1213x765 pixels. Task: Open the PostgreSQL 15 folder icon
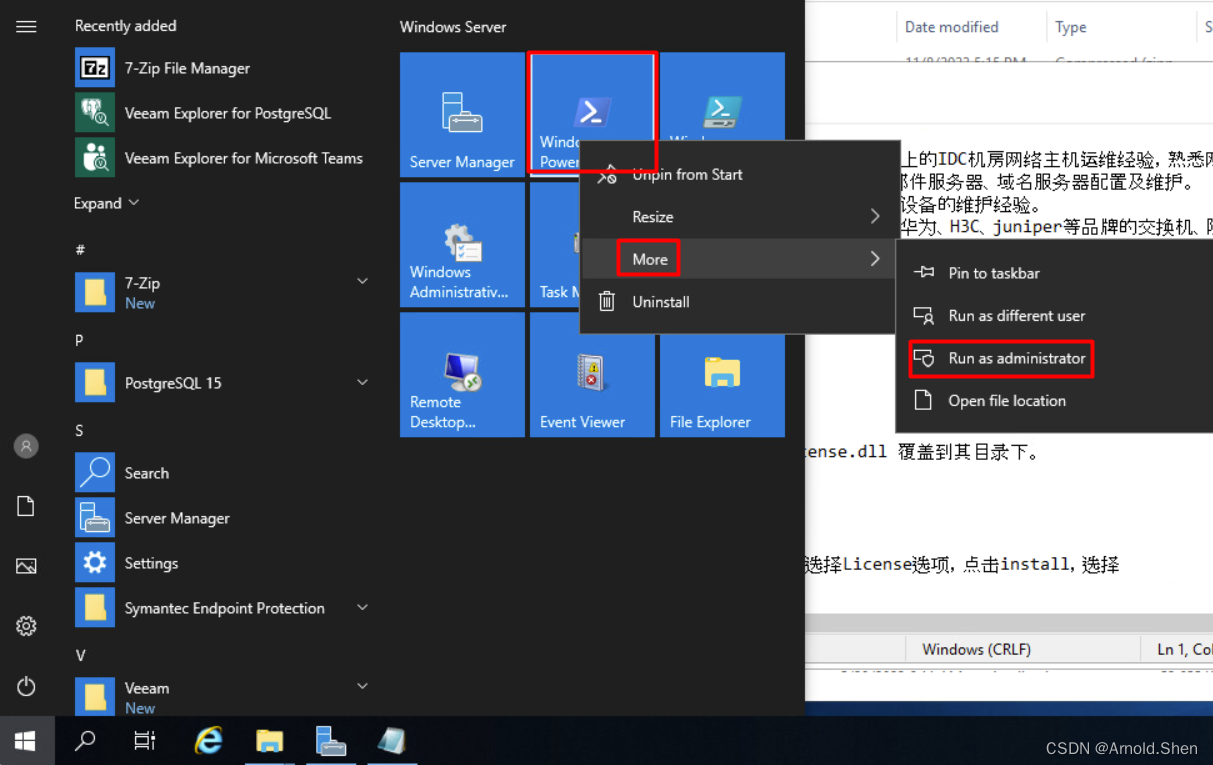point(95,383)
